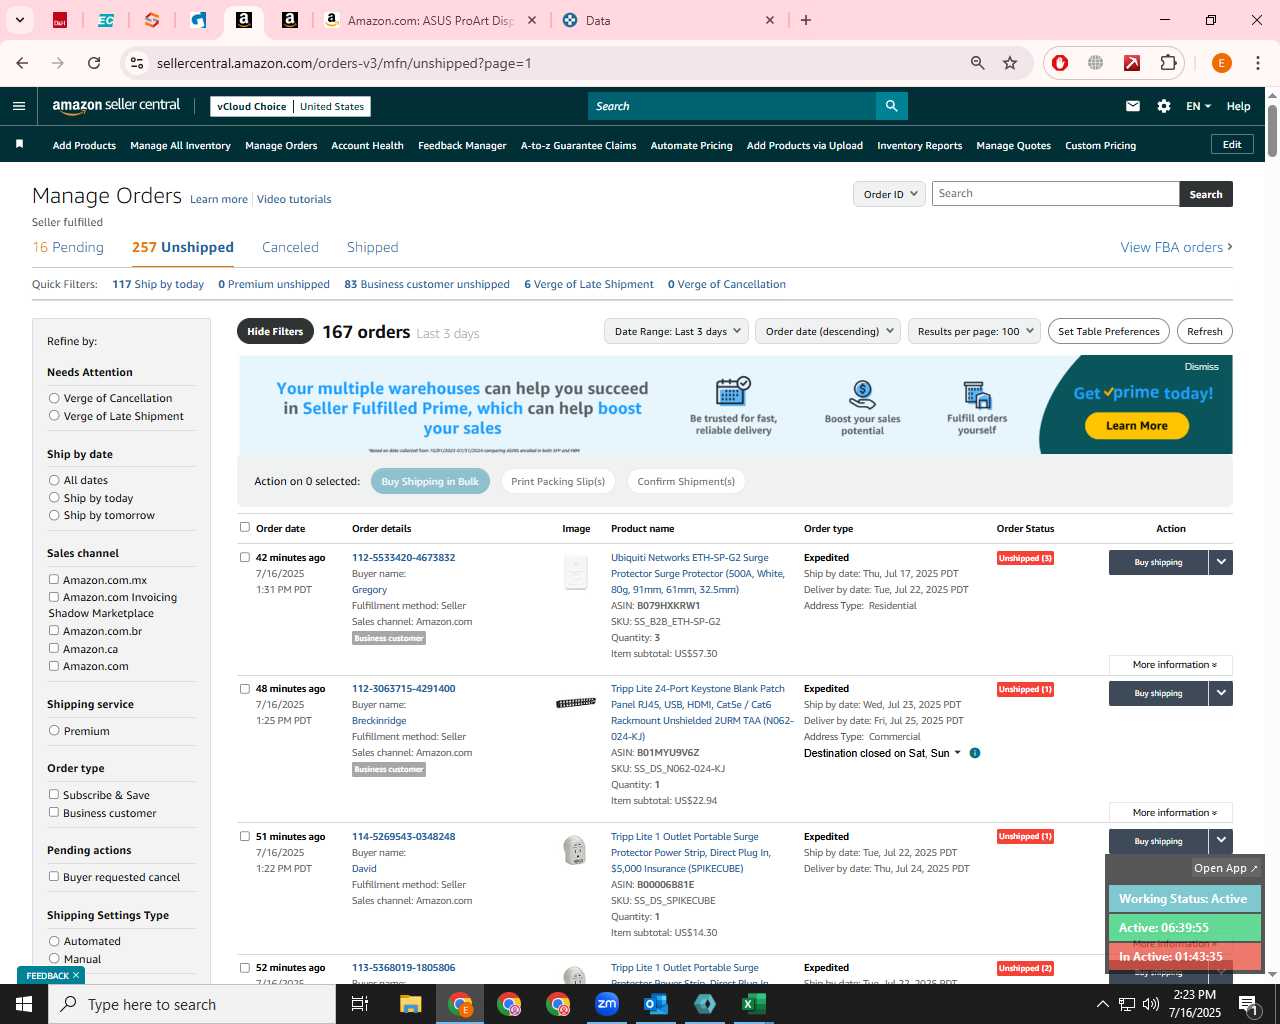The width and height of the screenshot is (1280, 1024).
Task: Select Verge of Cancellation radio button
Action: (x=54, y=398)
